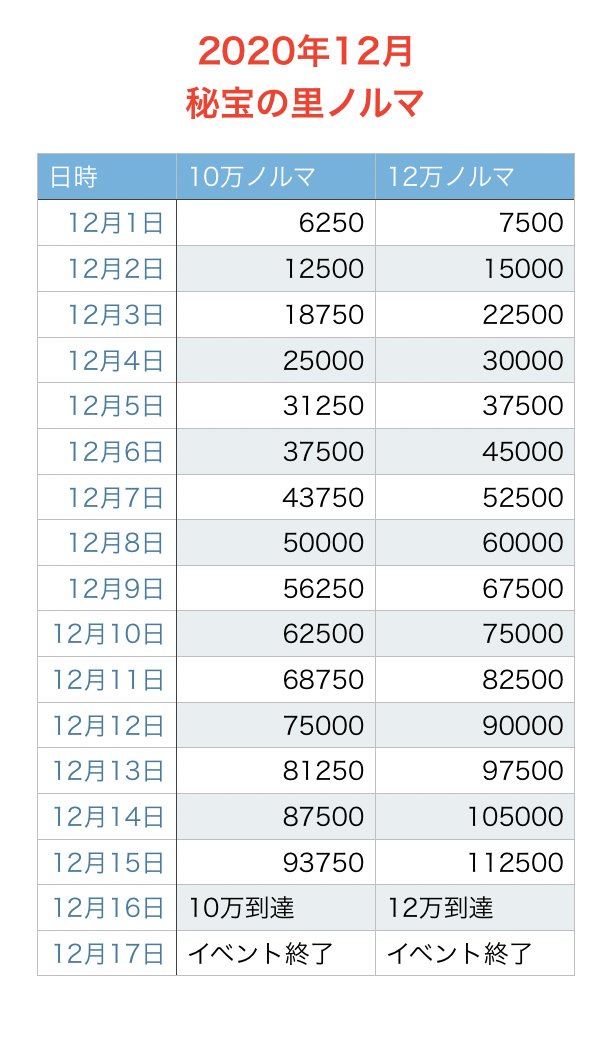Viewport: 614px width, 1044px height.
Task: Click the 12月4日 row label
Action: click(x=115, y=360)
